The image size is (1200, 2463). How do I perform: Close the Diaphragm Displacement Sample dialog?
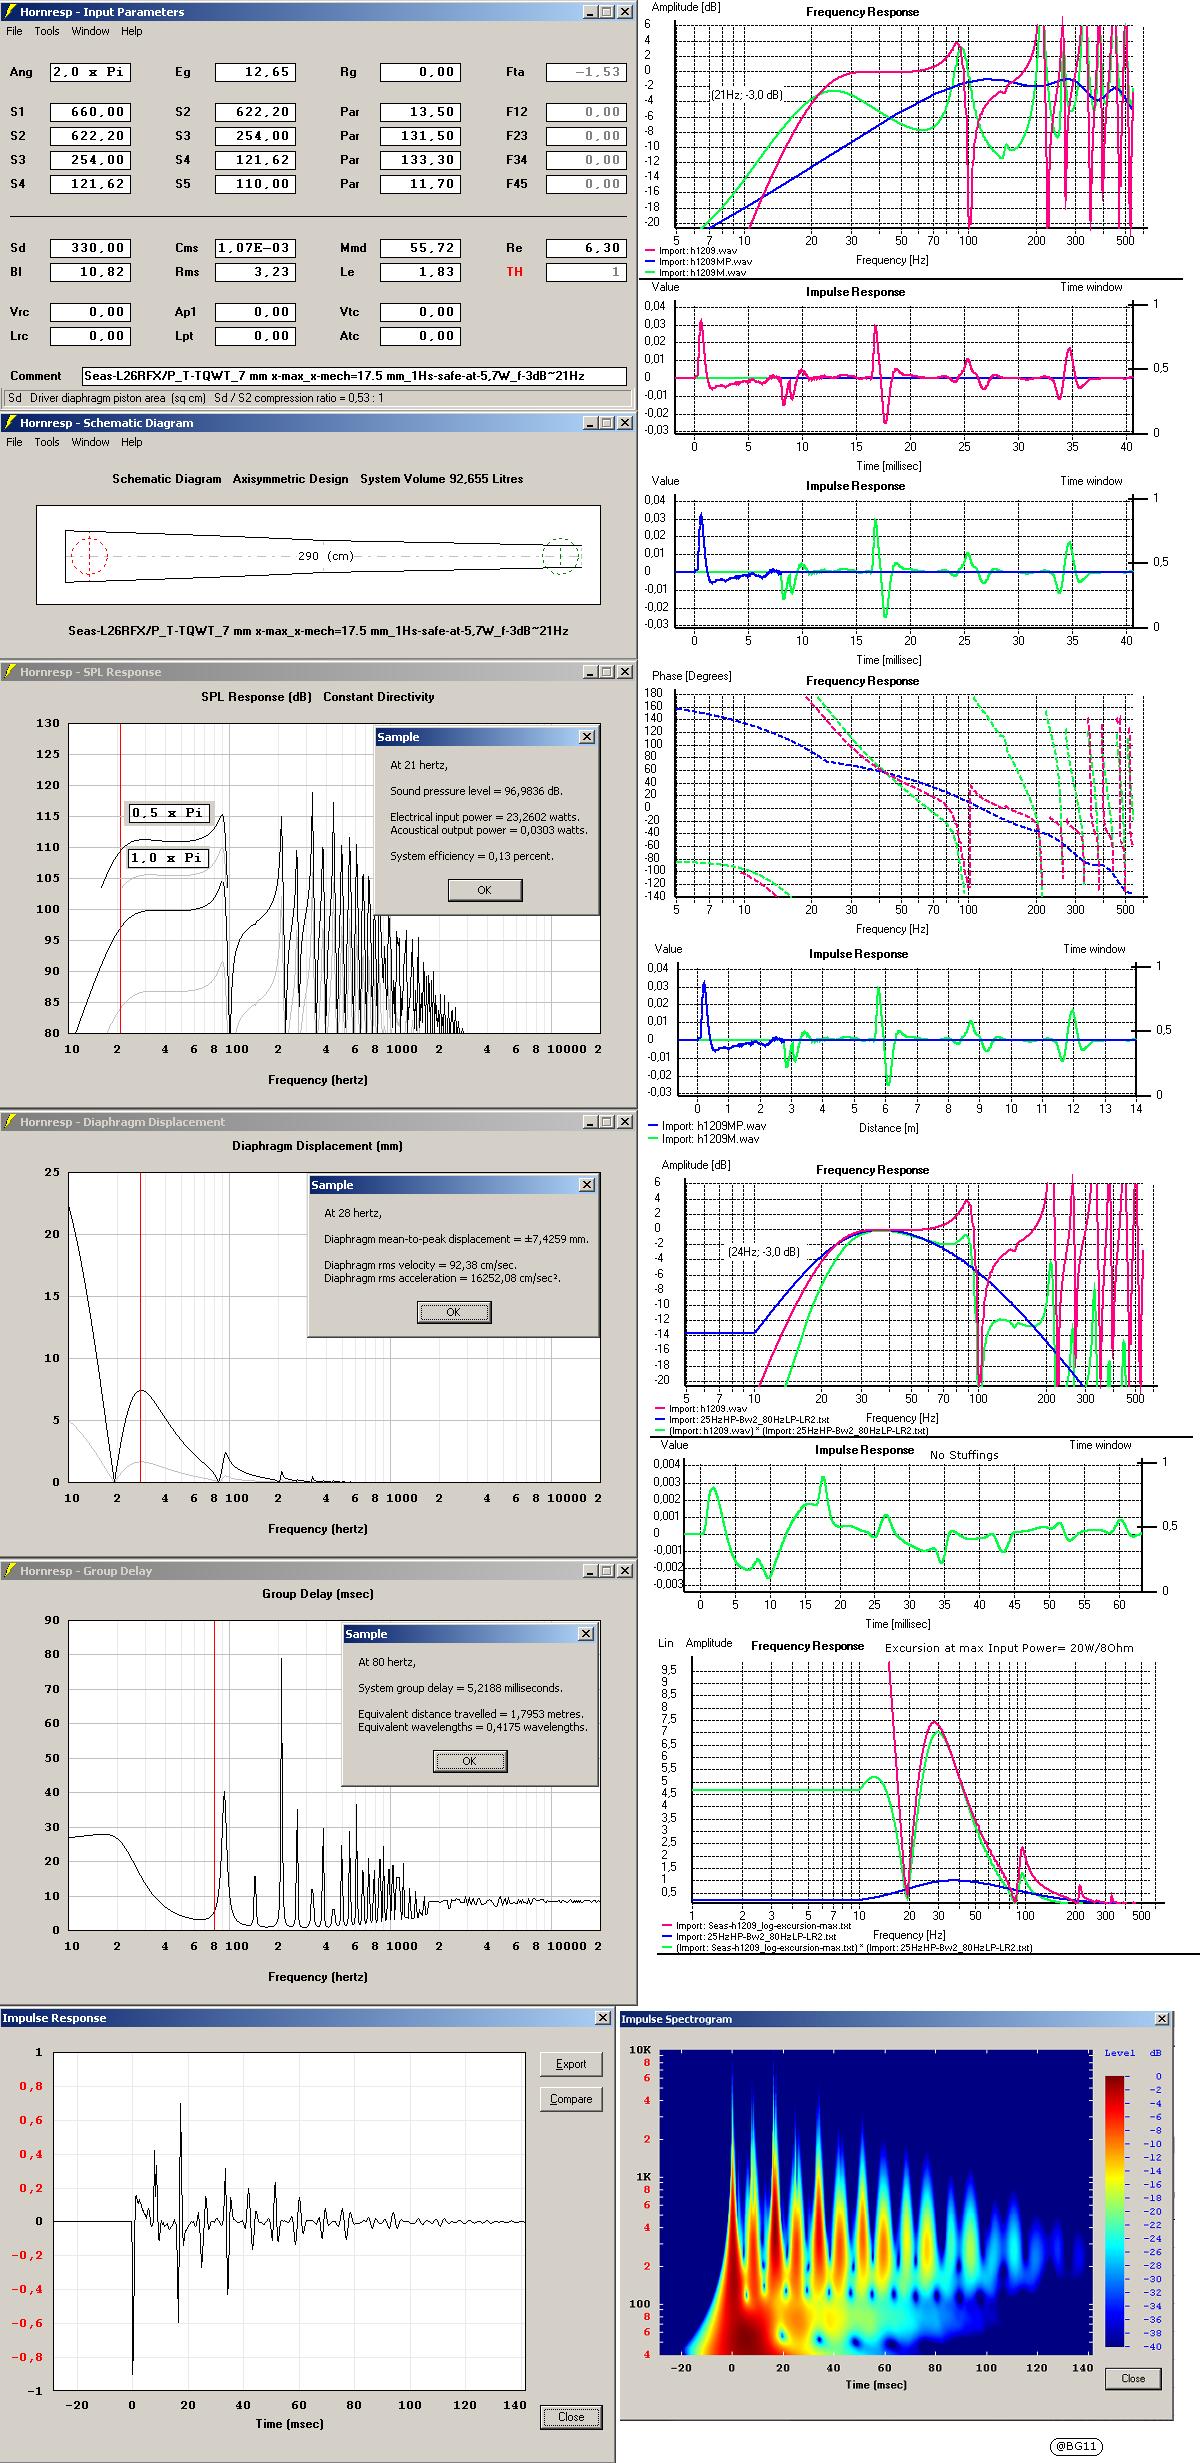click(x=587, y=1185)
